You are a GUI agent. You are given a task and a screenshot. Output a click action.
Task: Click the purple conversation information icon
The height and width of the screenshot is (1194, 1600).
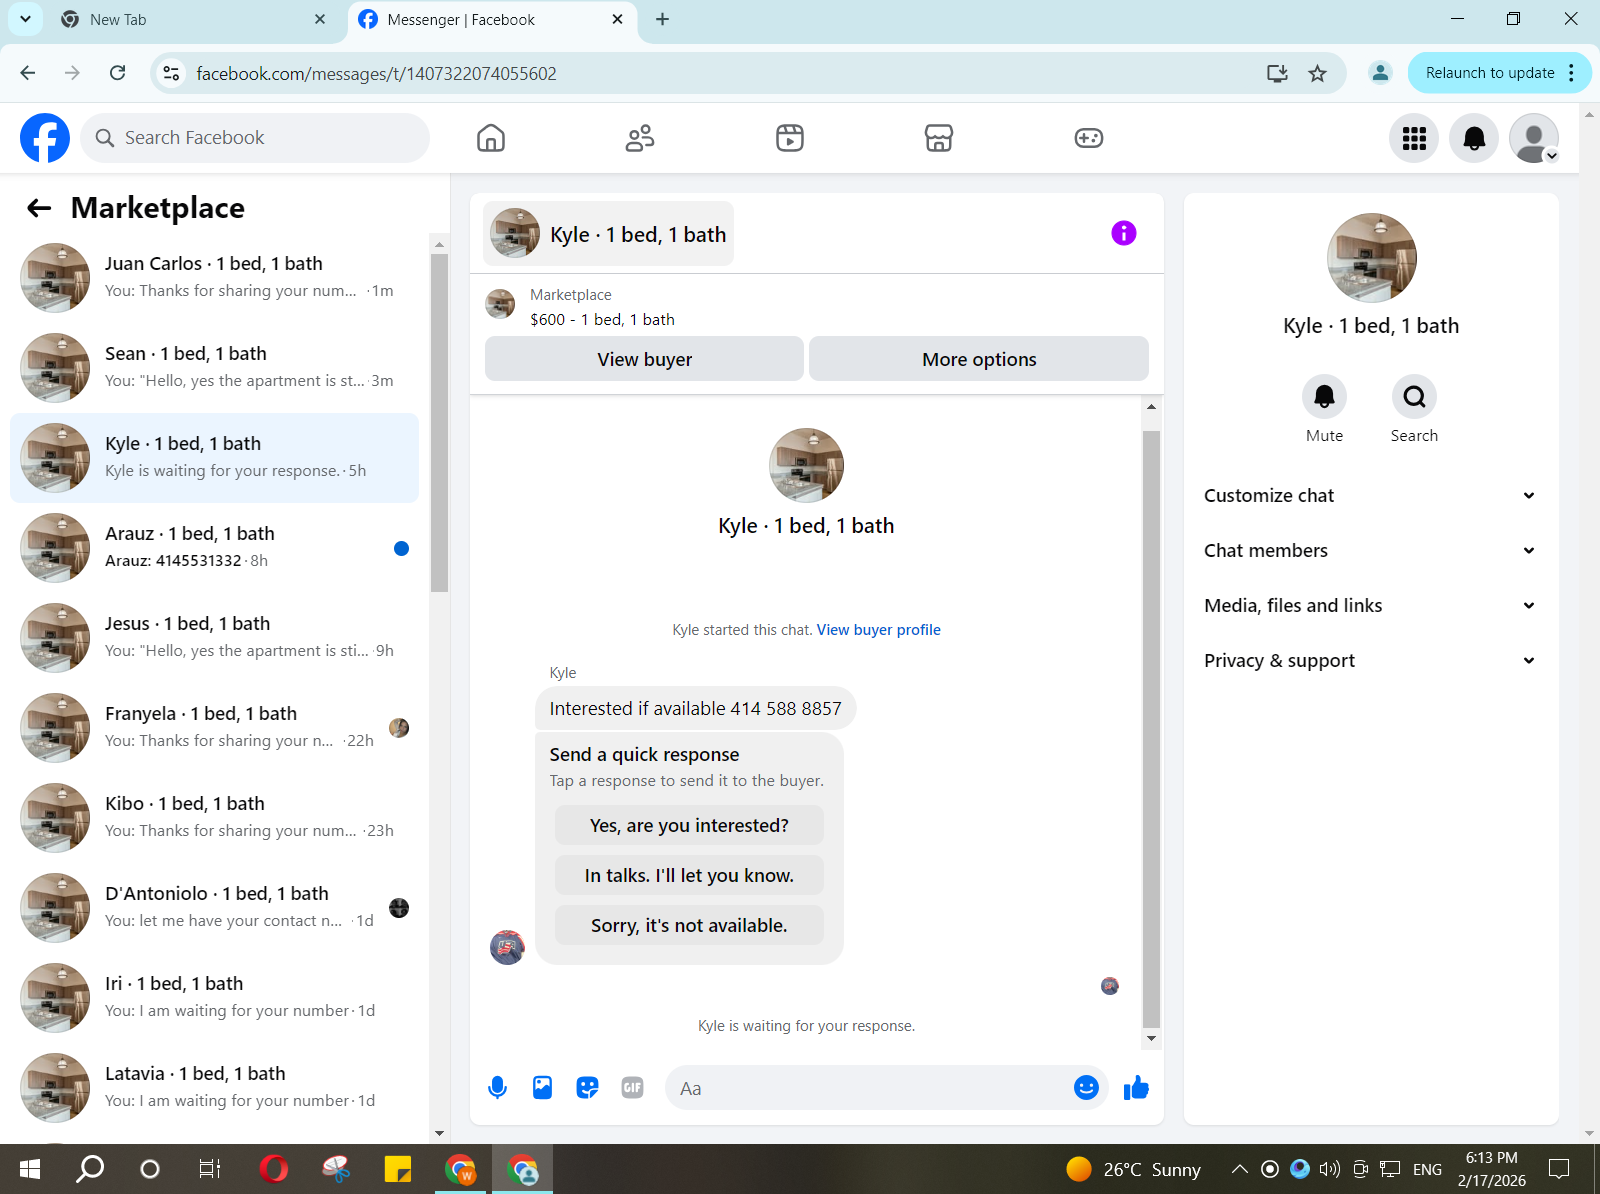[1124, 233]
